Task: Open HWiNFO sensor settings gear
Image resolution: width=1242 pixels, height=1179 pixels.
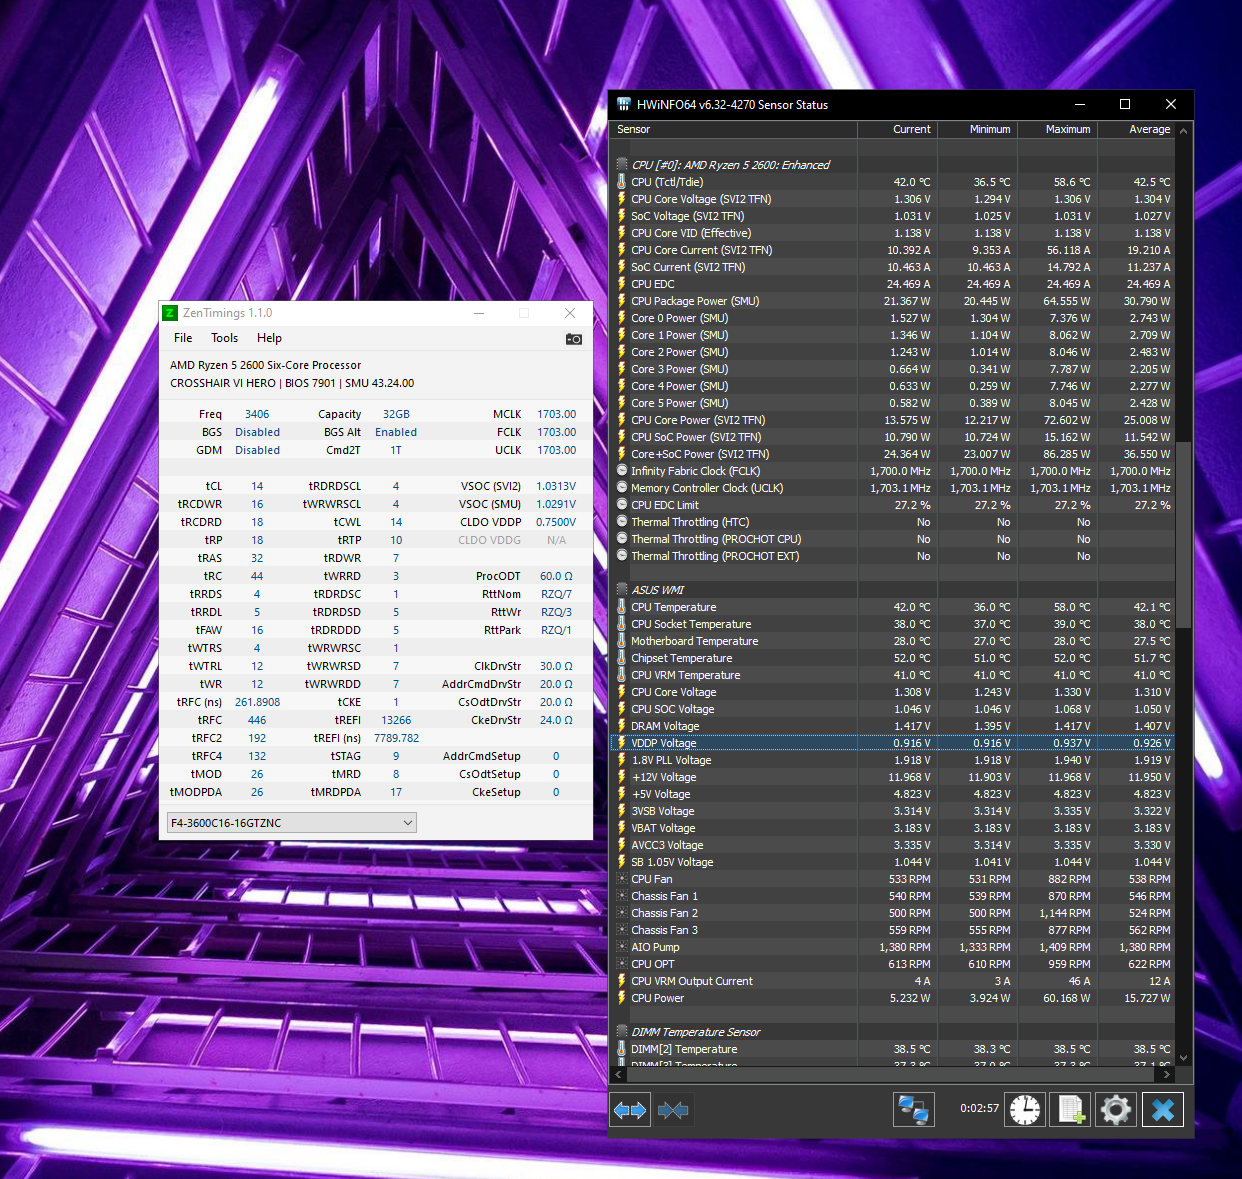Action: [x=1116, y=1109]
